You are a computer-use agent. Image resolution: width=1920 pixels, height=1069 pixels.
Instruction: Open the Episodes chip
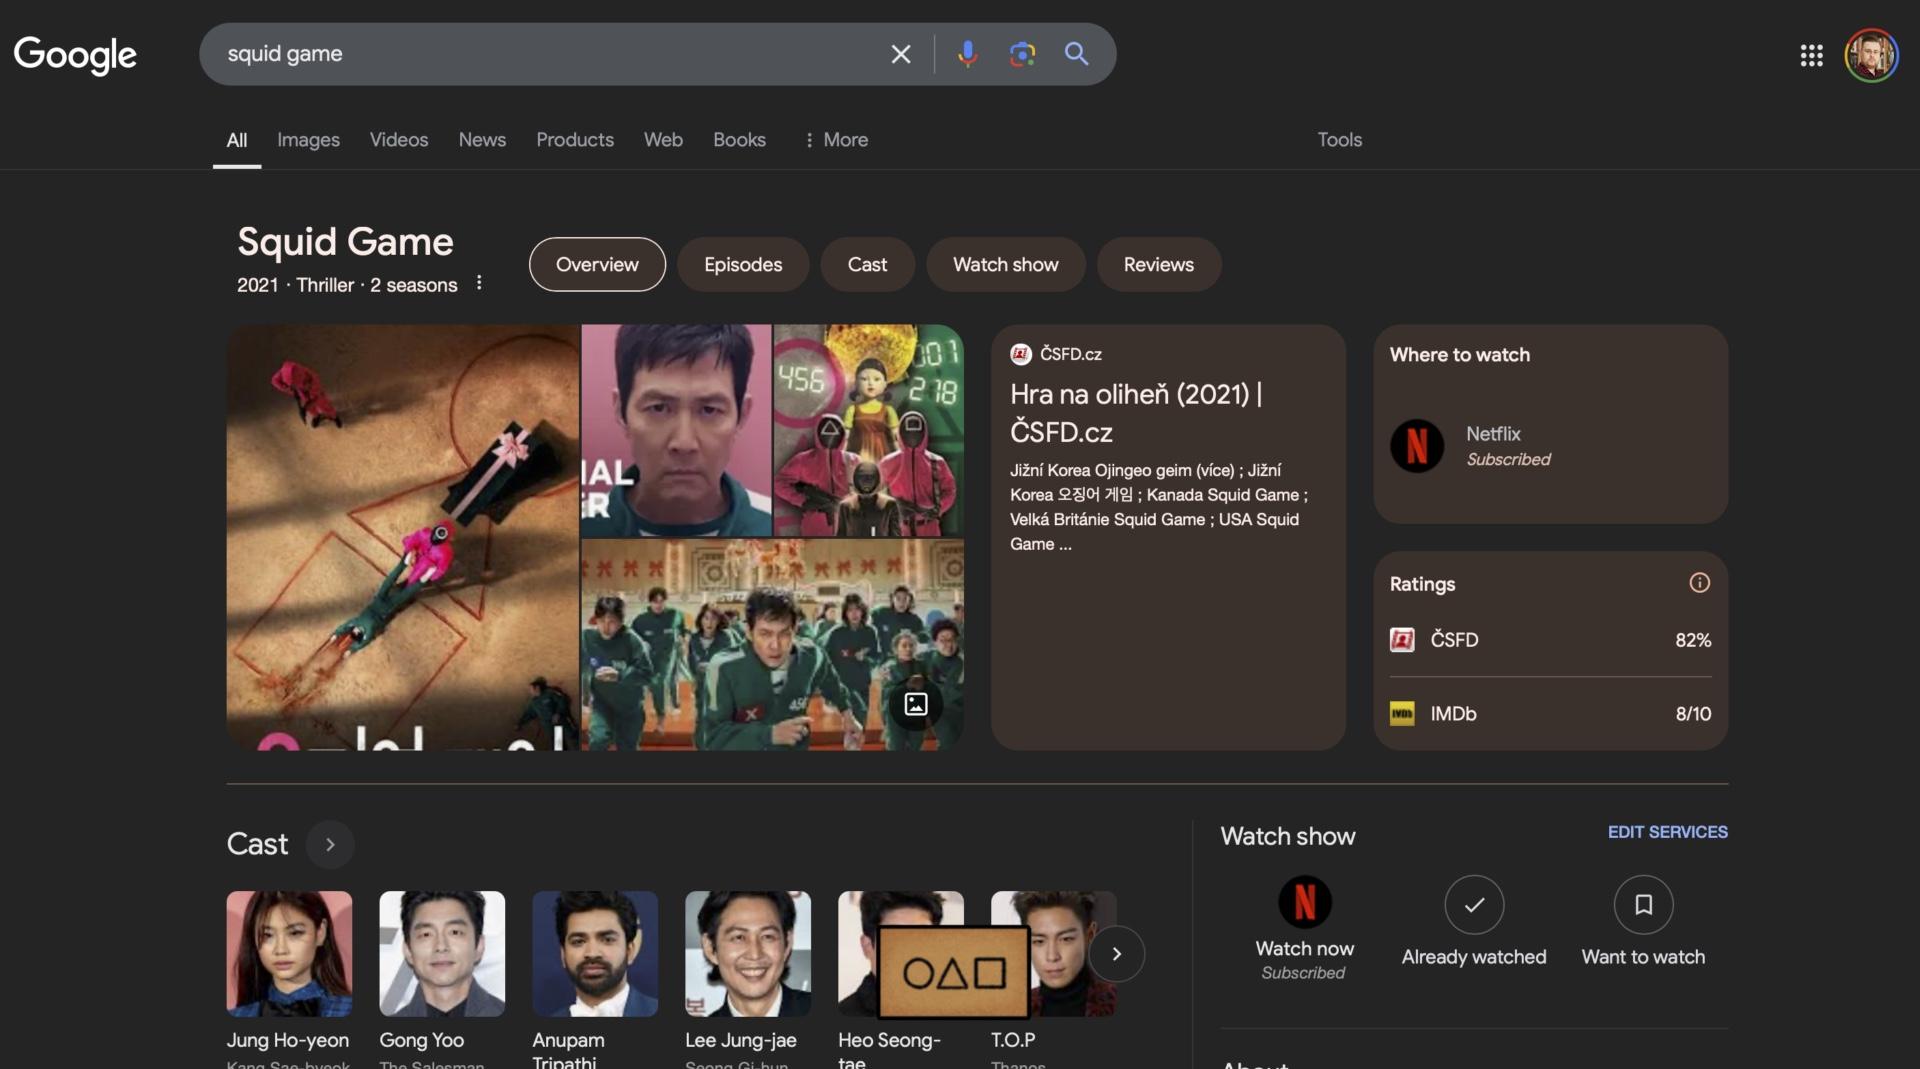[x=743, y=264]
